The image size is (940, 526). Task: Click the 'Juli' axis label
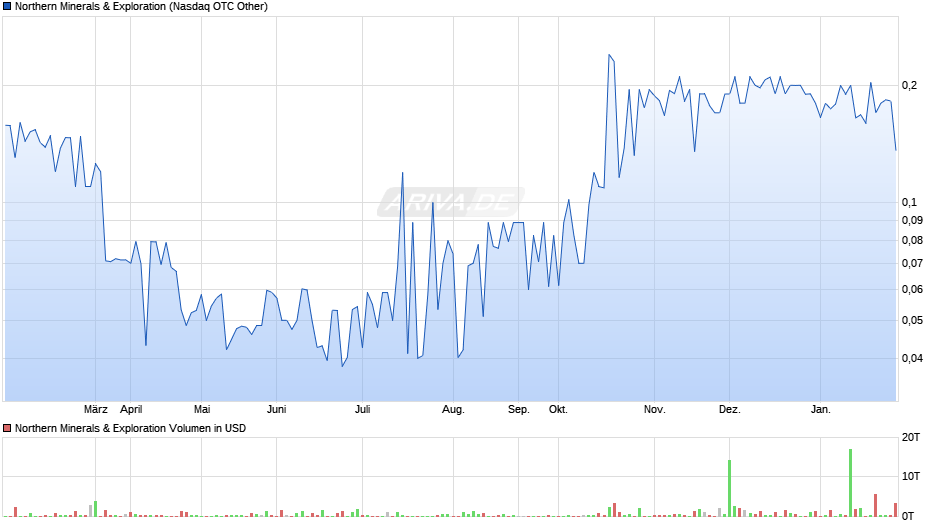pos(363,410)
